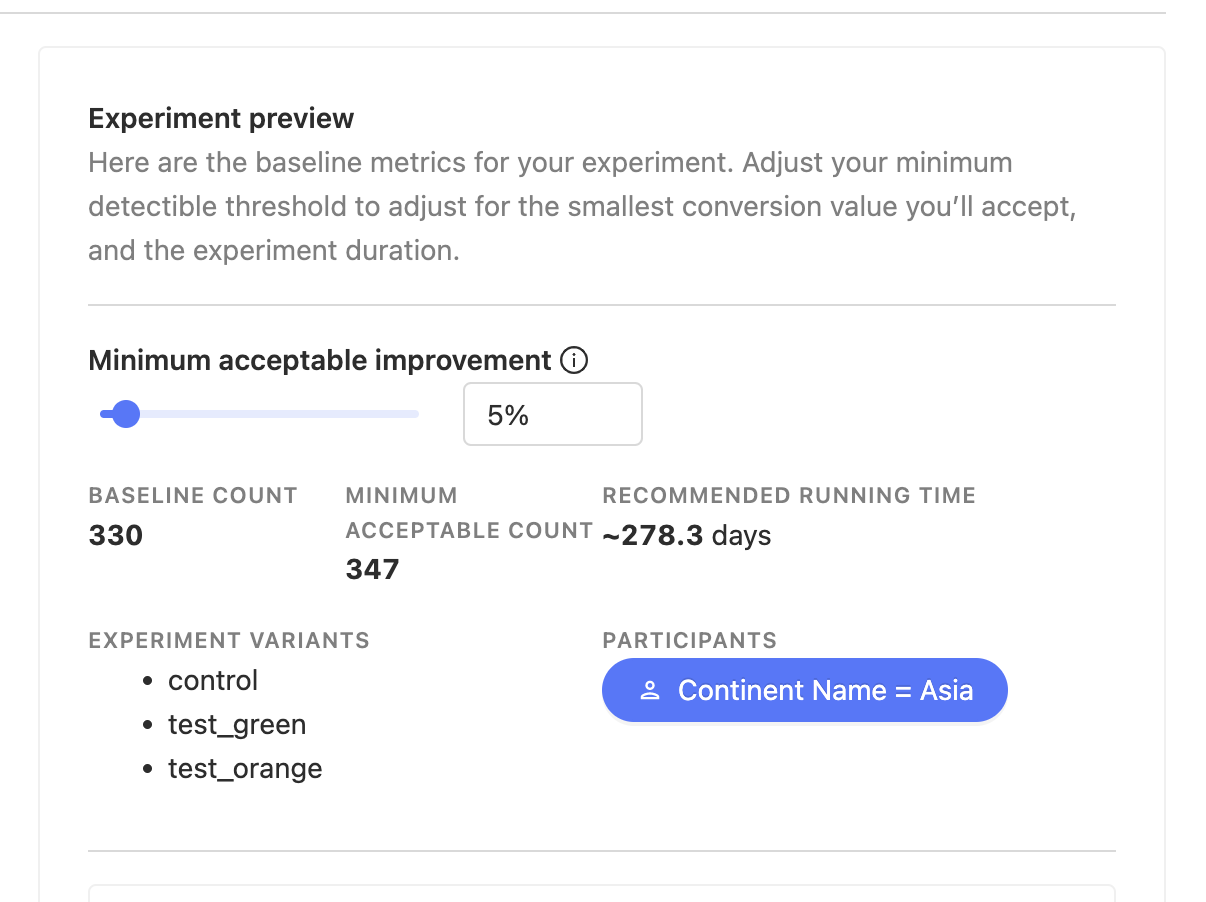1206x902 pixels.
Task: Click the 5% improvement value field
Action: (552, 413)
